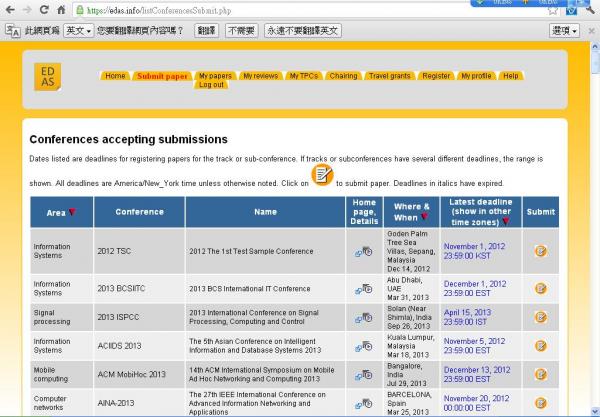The image size is (600, 417).
Task: Open home page details for AINA-2013
Action: [364, 403]
